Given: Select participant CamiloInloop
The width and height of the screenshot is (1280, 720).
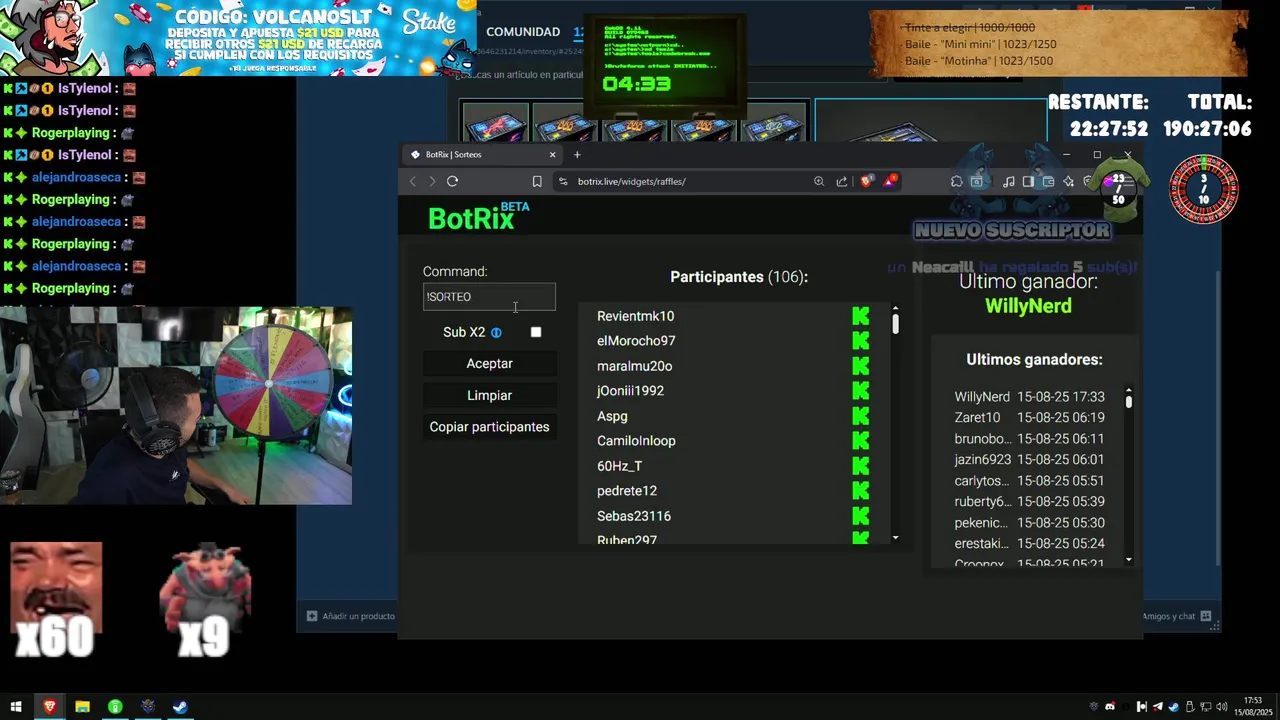Looking at the screenshot, I should 636,441.
